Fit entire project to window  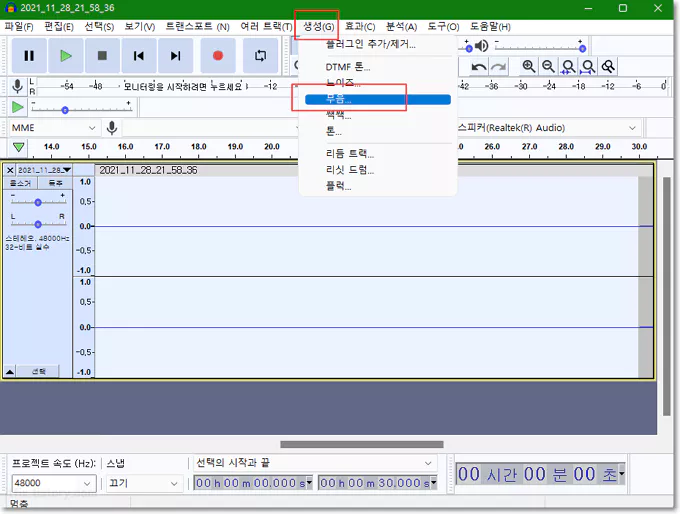click(x=588, y=66)
